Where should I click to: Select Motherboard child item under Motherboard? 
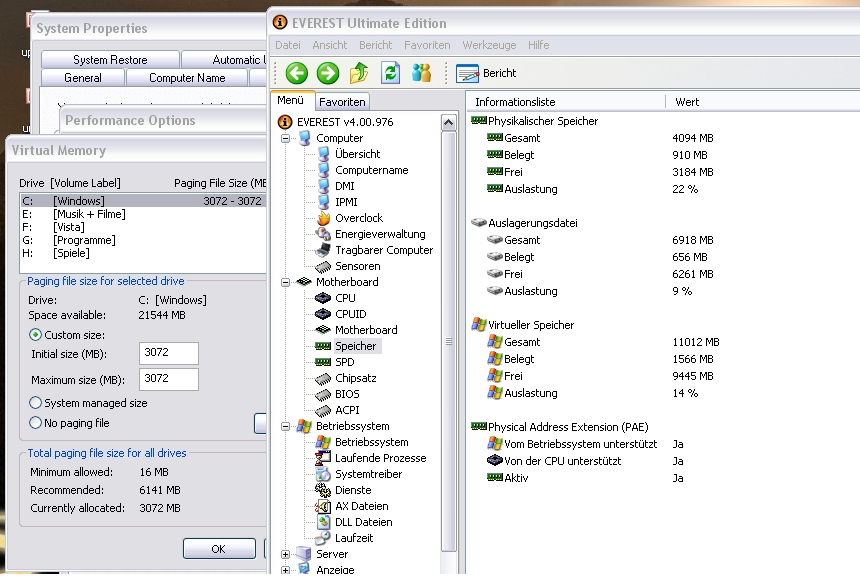(x=366, y=330)
